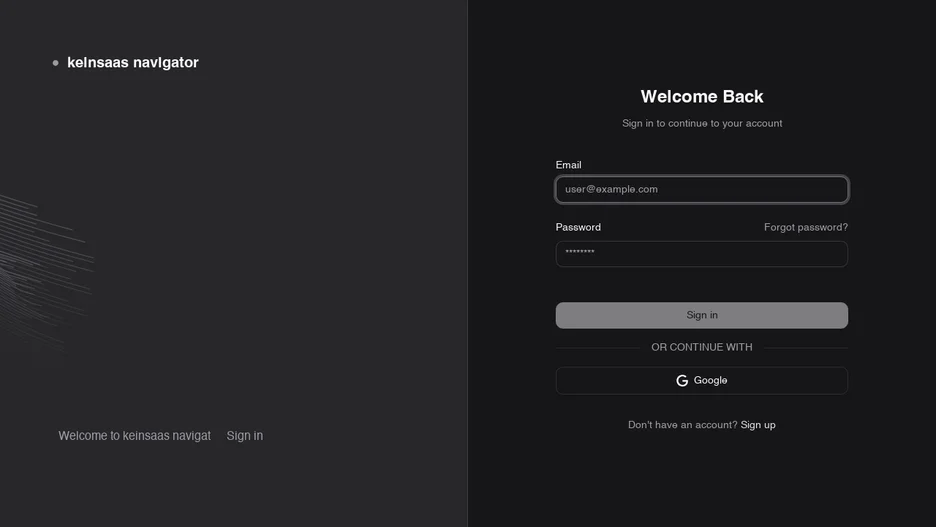Screen dimensions: 936x527
Task: Click the Welcome Back heading
Action: click(x=701, y=97)
